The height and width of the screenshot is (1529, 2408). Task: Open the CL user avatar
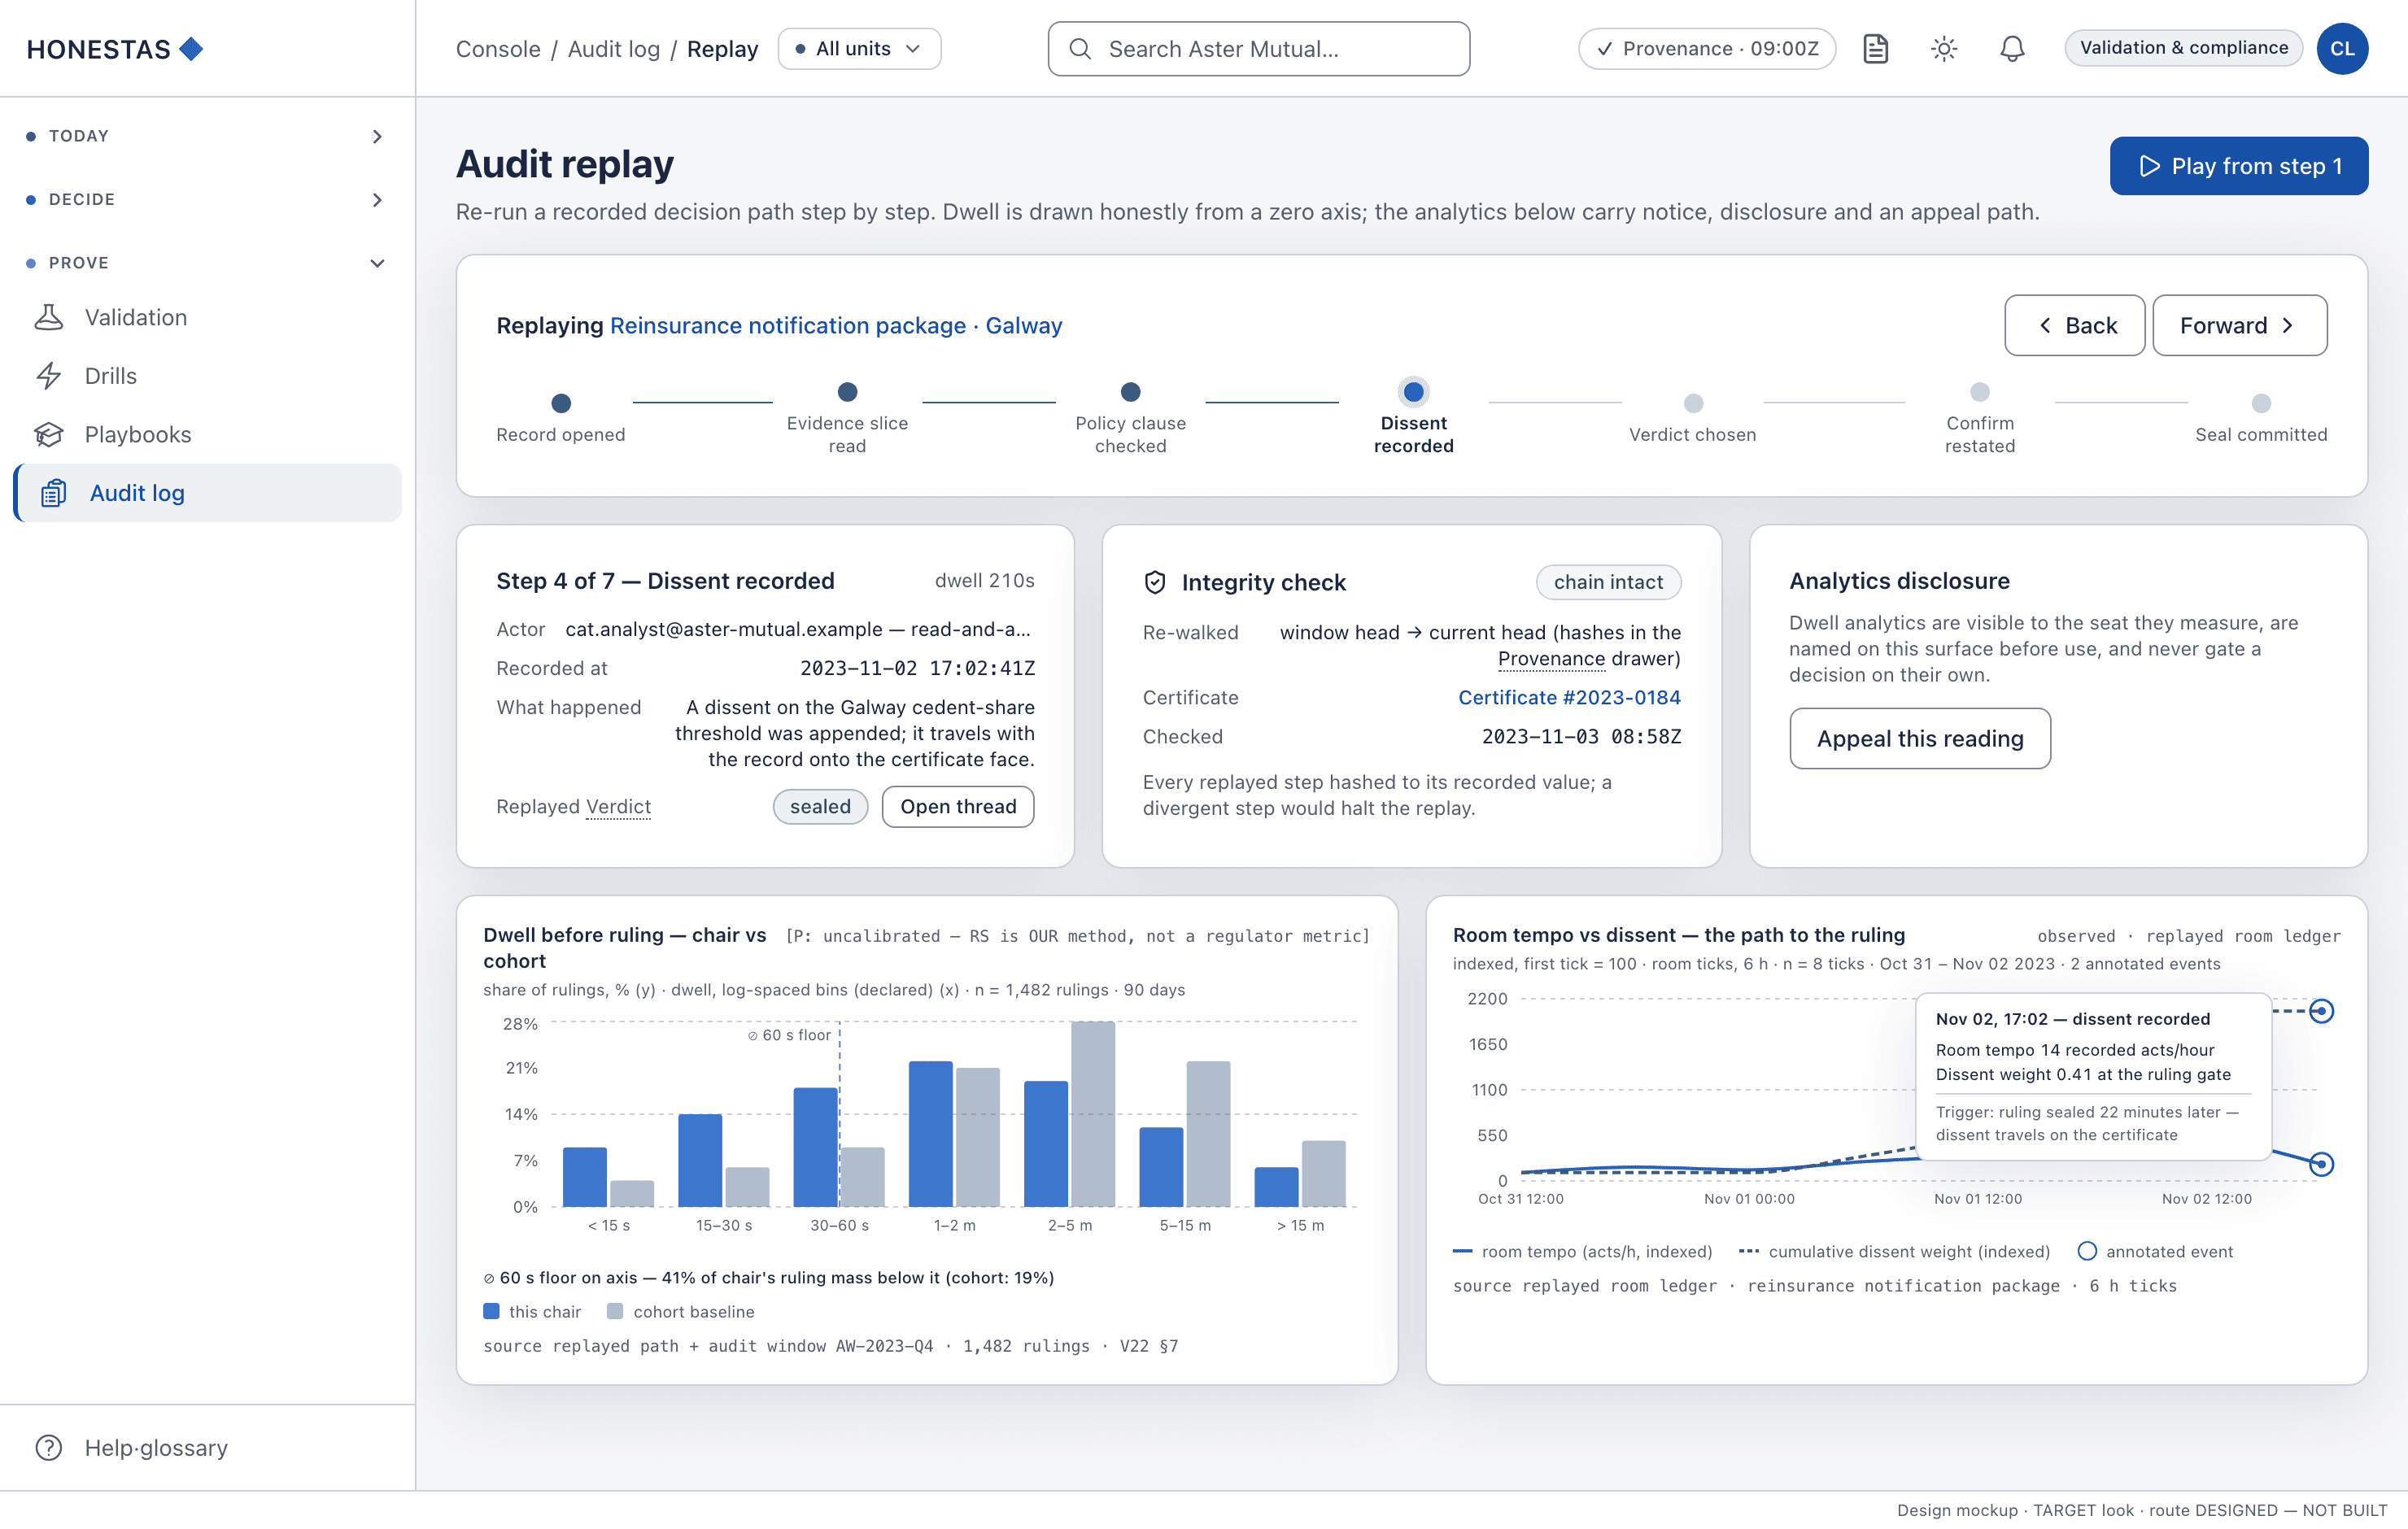pos(2341,49)
